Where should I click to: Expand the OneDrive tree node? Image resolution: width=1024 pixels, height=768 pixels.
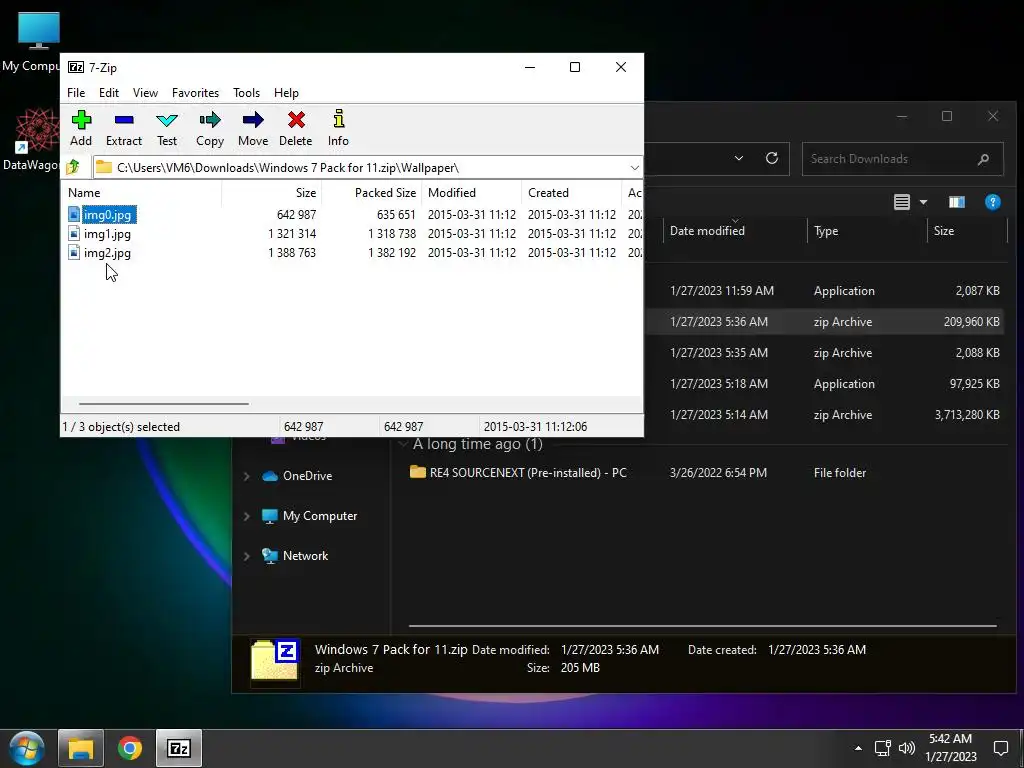pyautogui.click(x=247, y=476)
